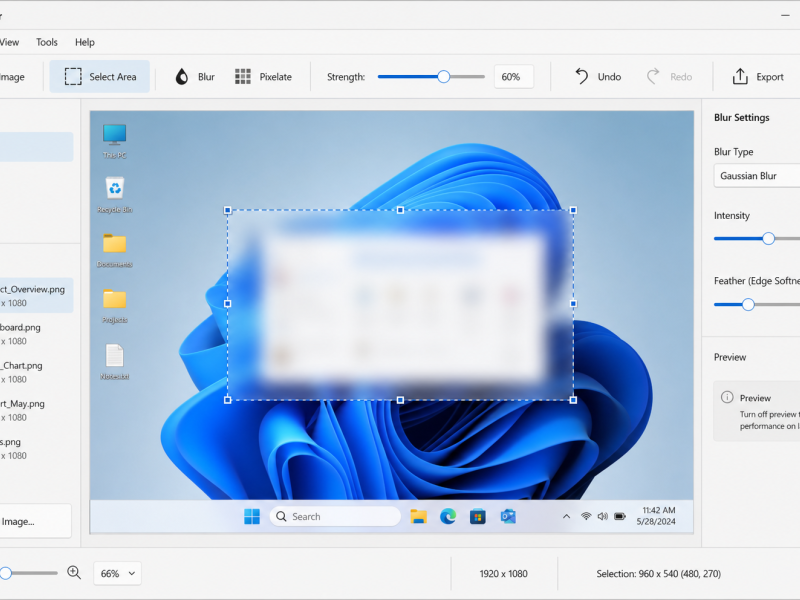The image size is (800, 600).
Task: Click the Blur Settings panel heading
Action: [x=741, y=117]
